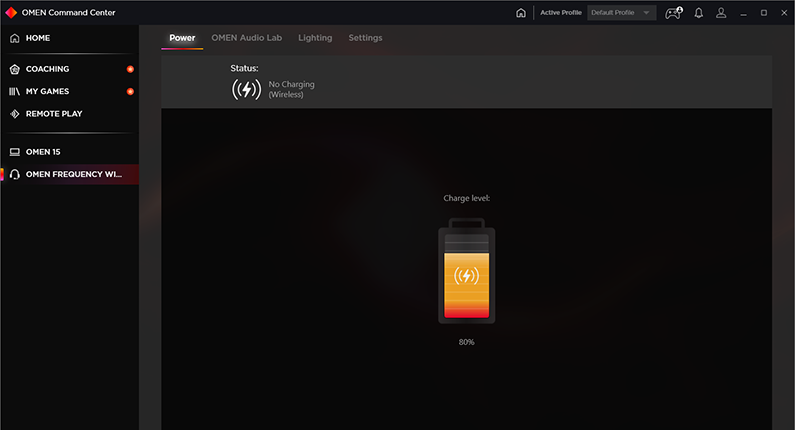This screenshot has width=795, height=430.
Task: Open the game controller icon in title bar
Action: 673,13
